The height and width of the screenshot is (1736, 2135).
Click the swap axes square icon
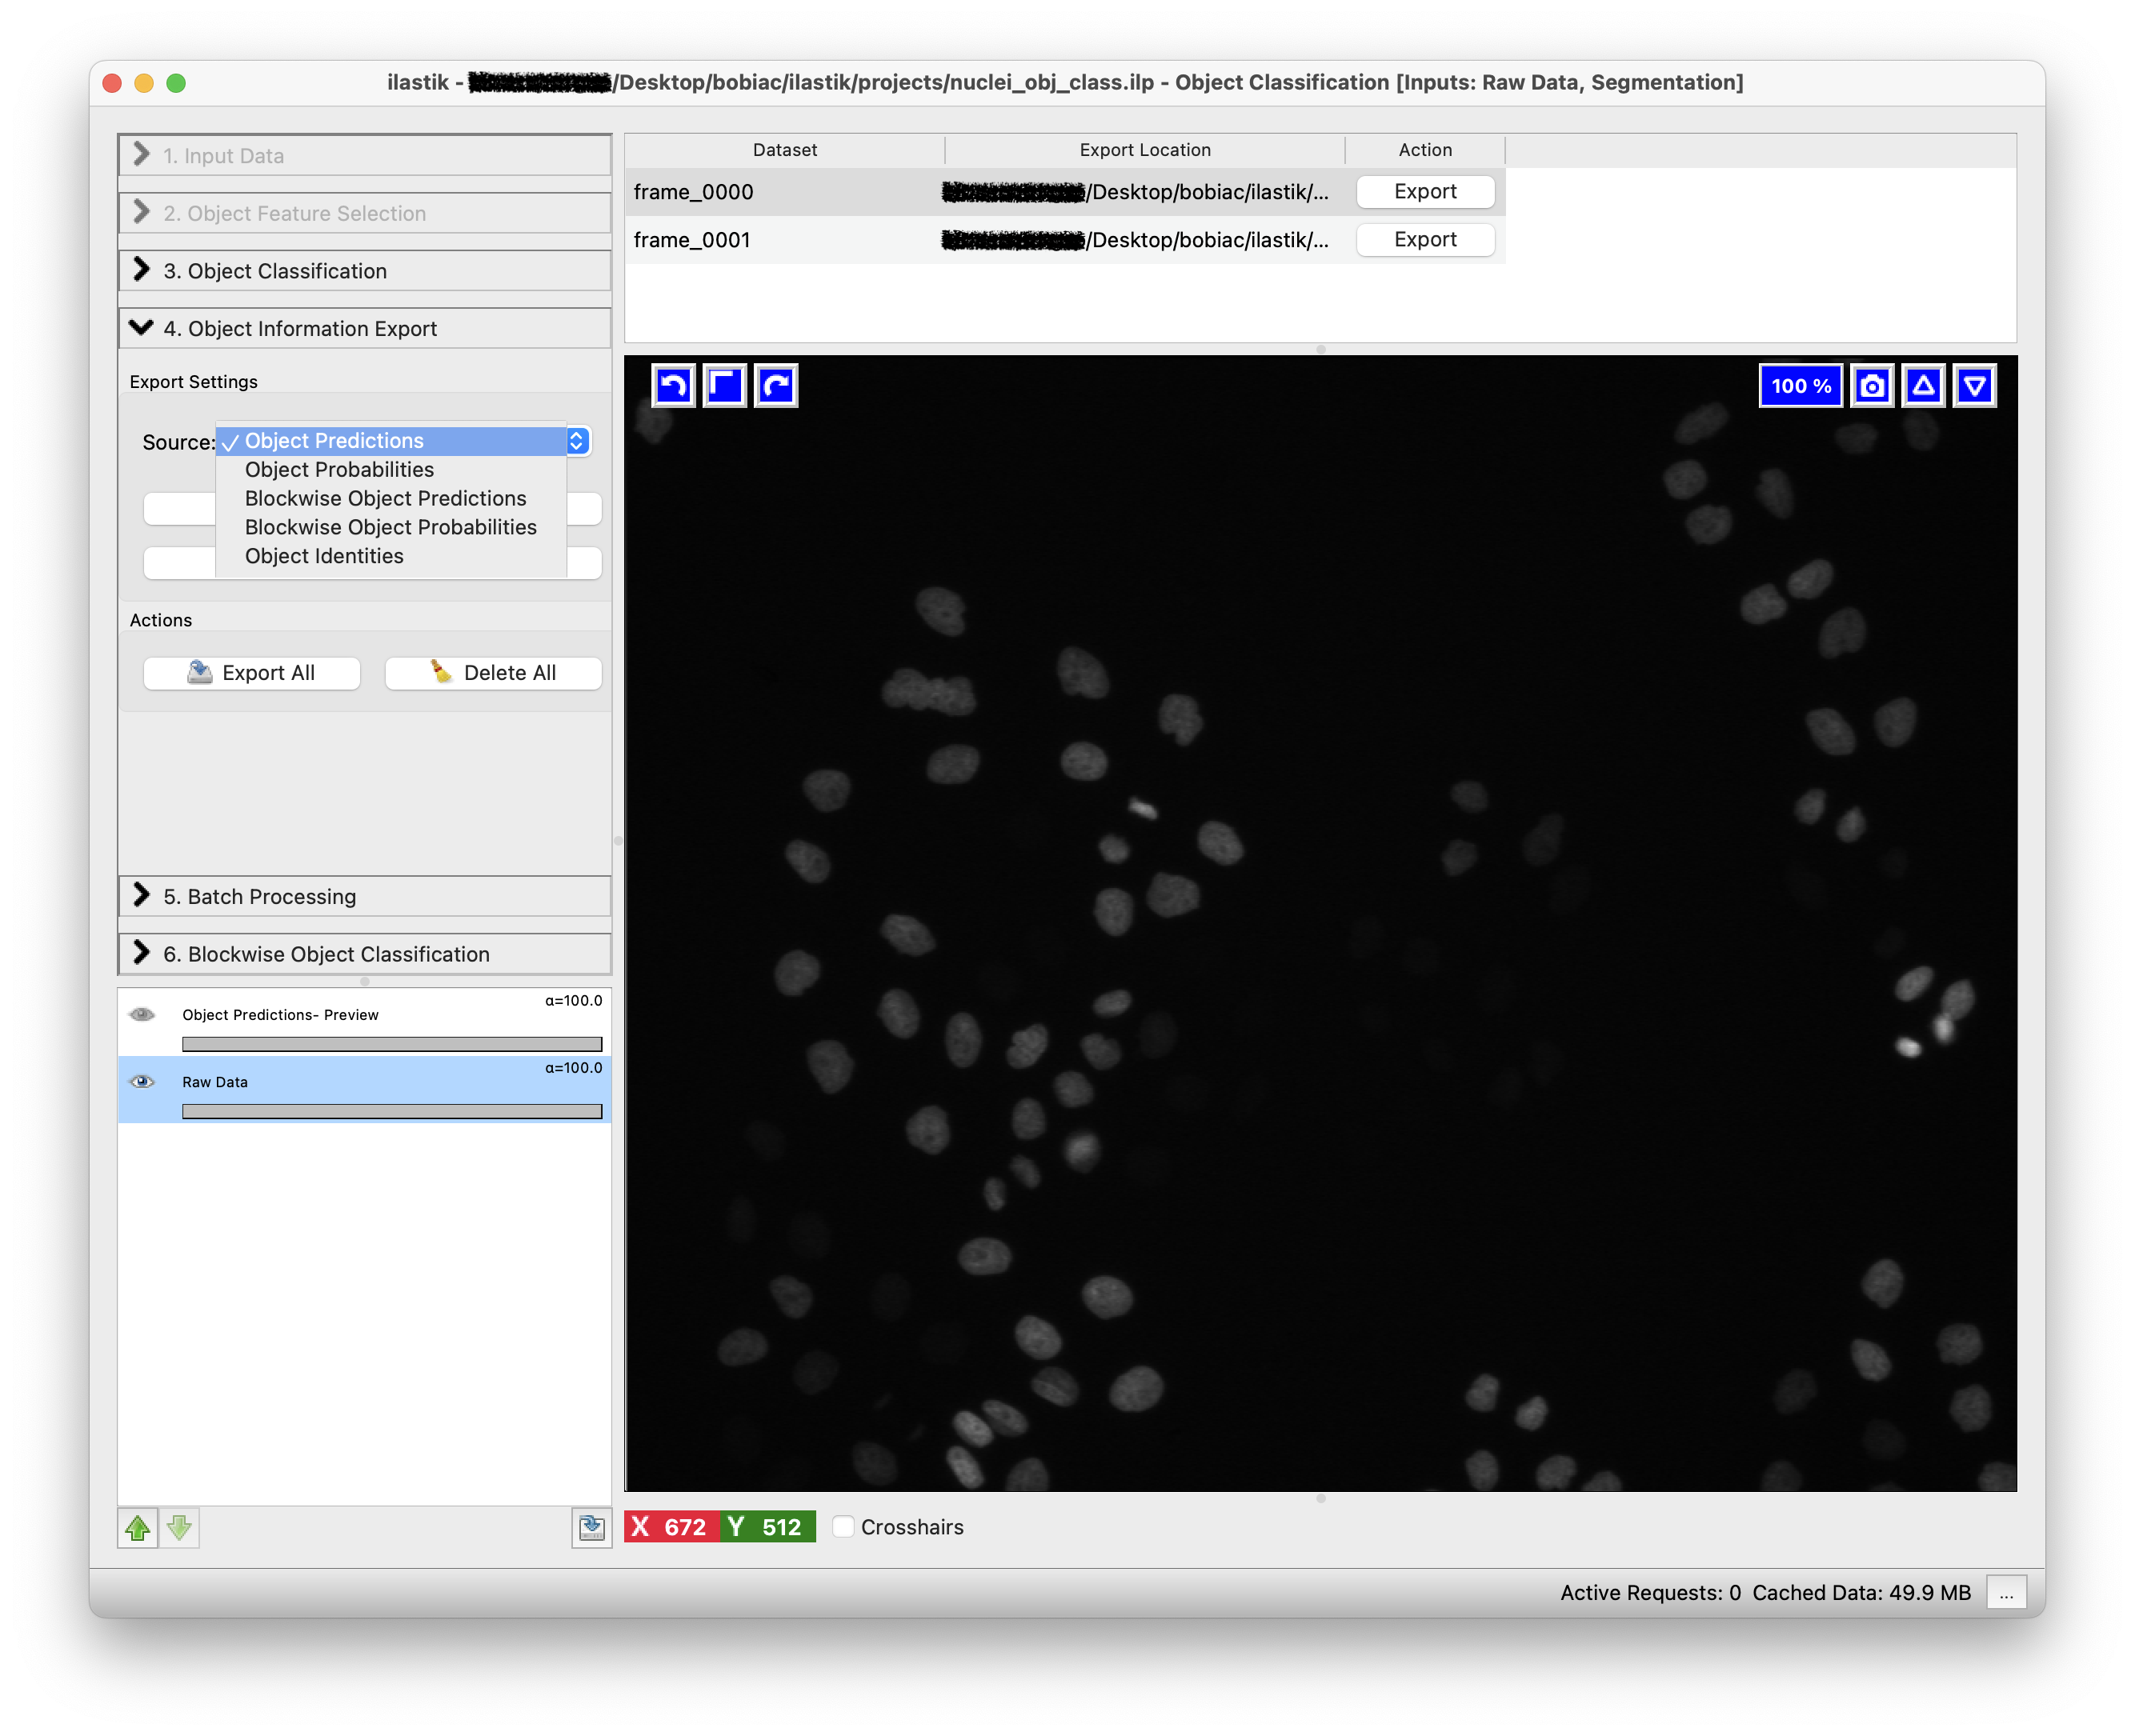[725, 386]
